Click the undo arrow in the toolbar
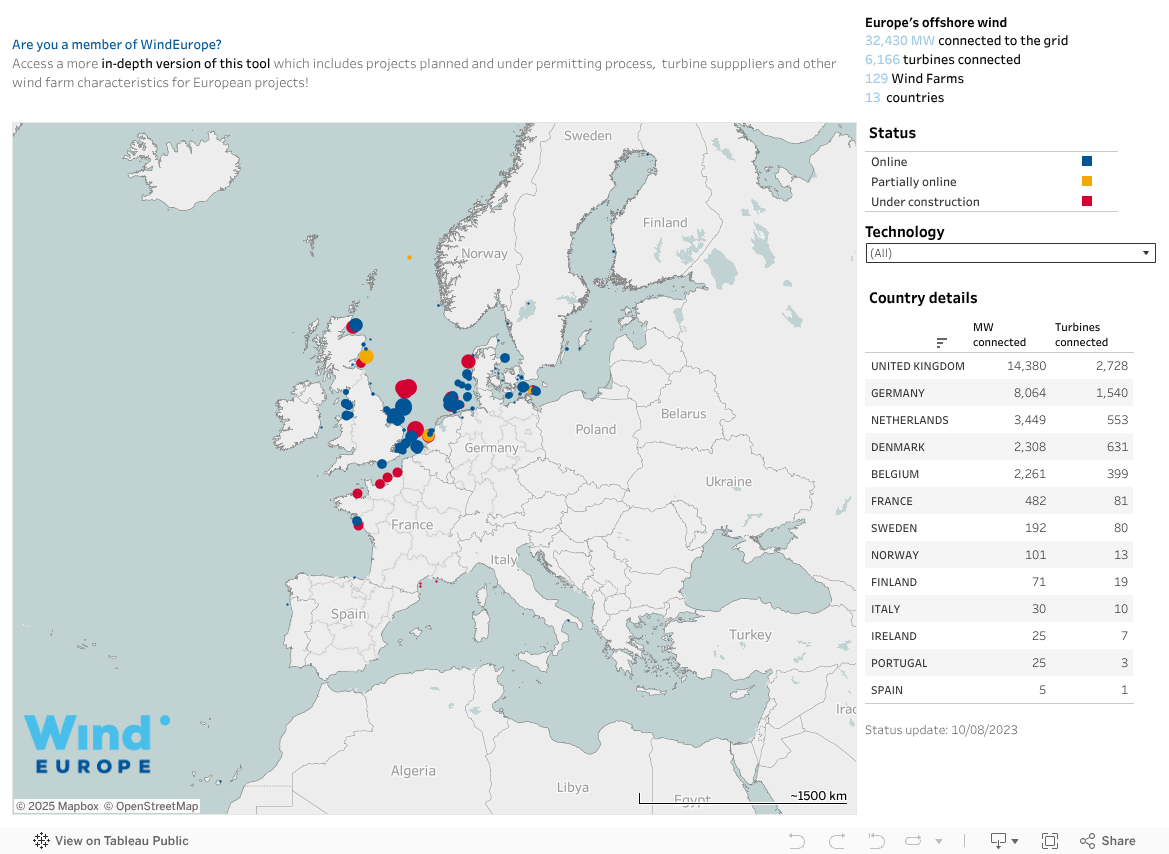Screen dimensions: 1169x854 [x=797, y=841]
